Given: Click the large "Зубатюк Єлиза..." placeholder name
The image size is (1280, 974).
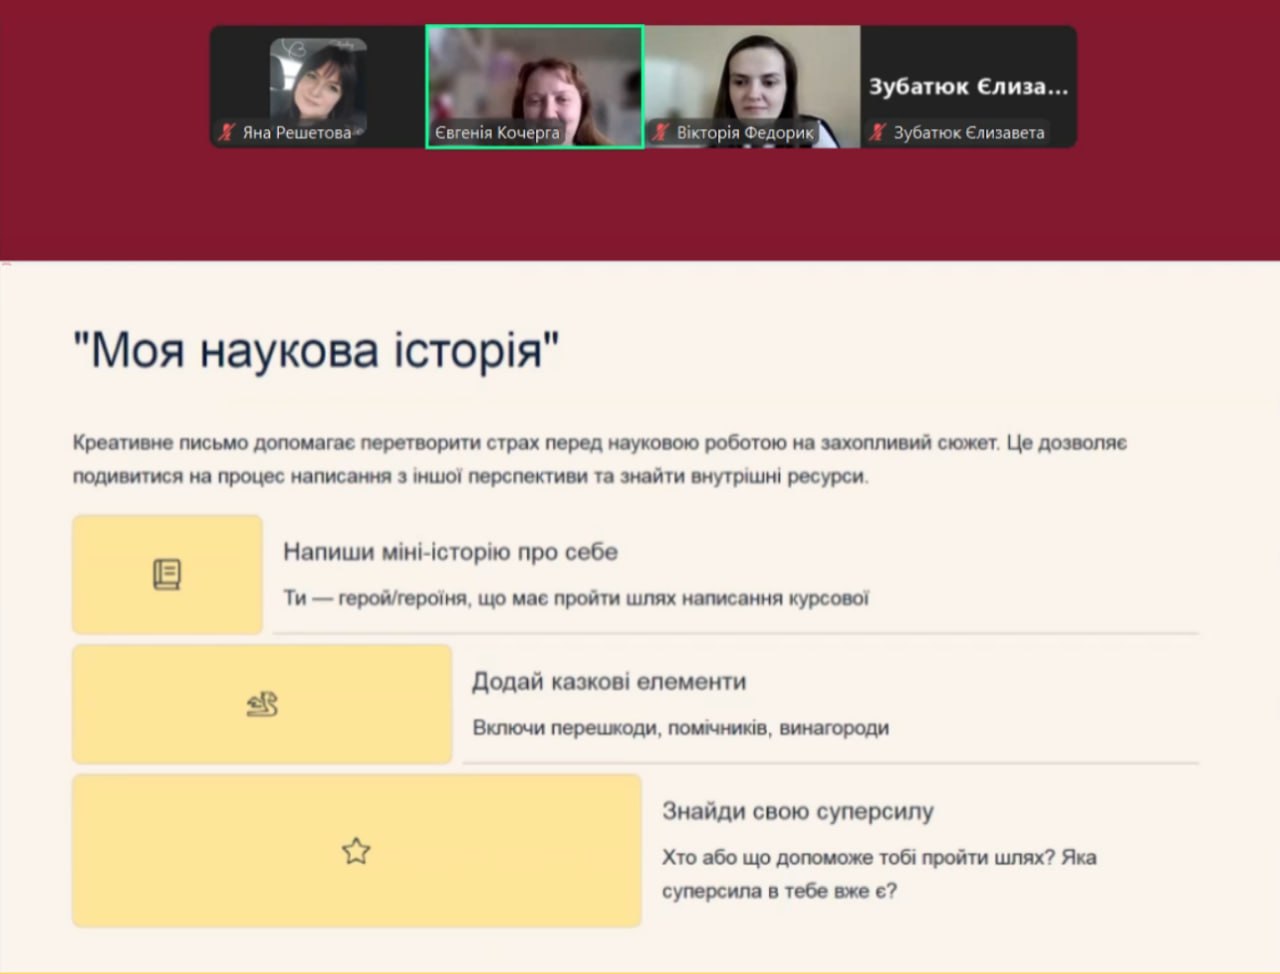Looking at the screenshot, I should coord(968,86).
